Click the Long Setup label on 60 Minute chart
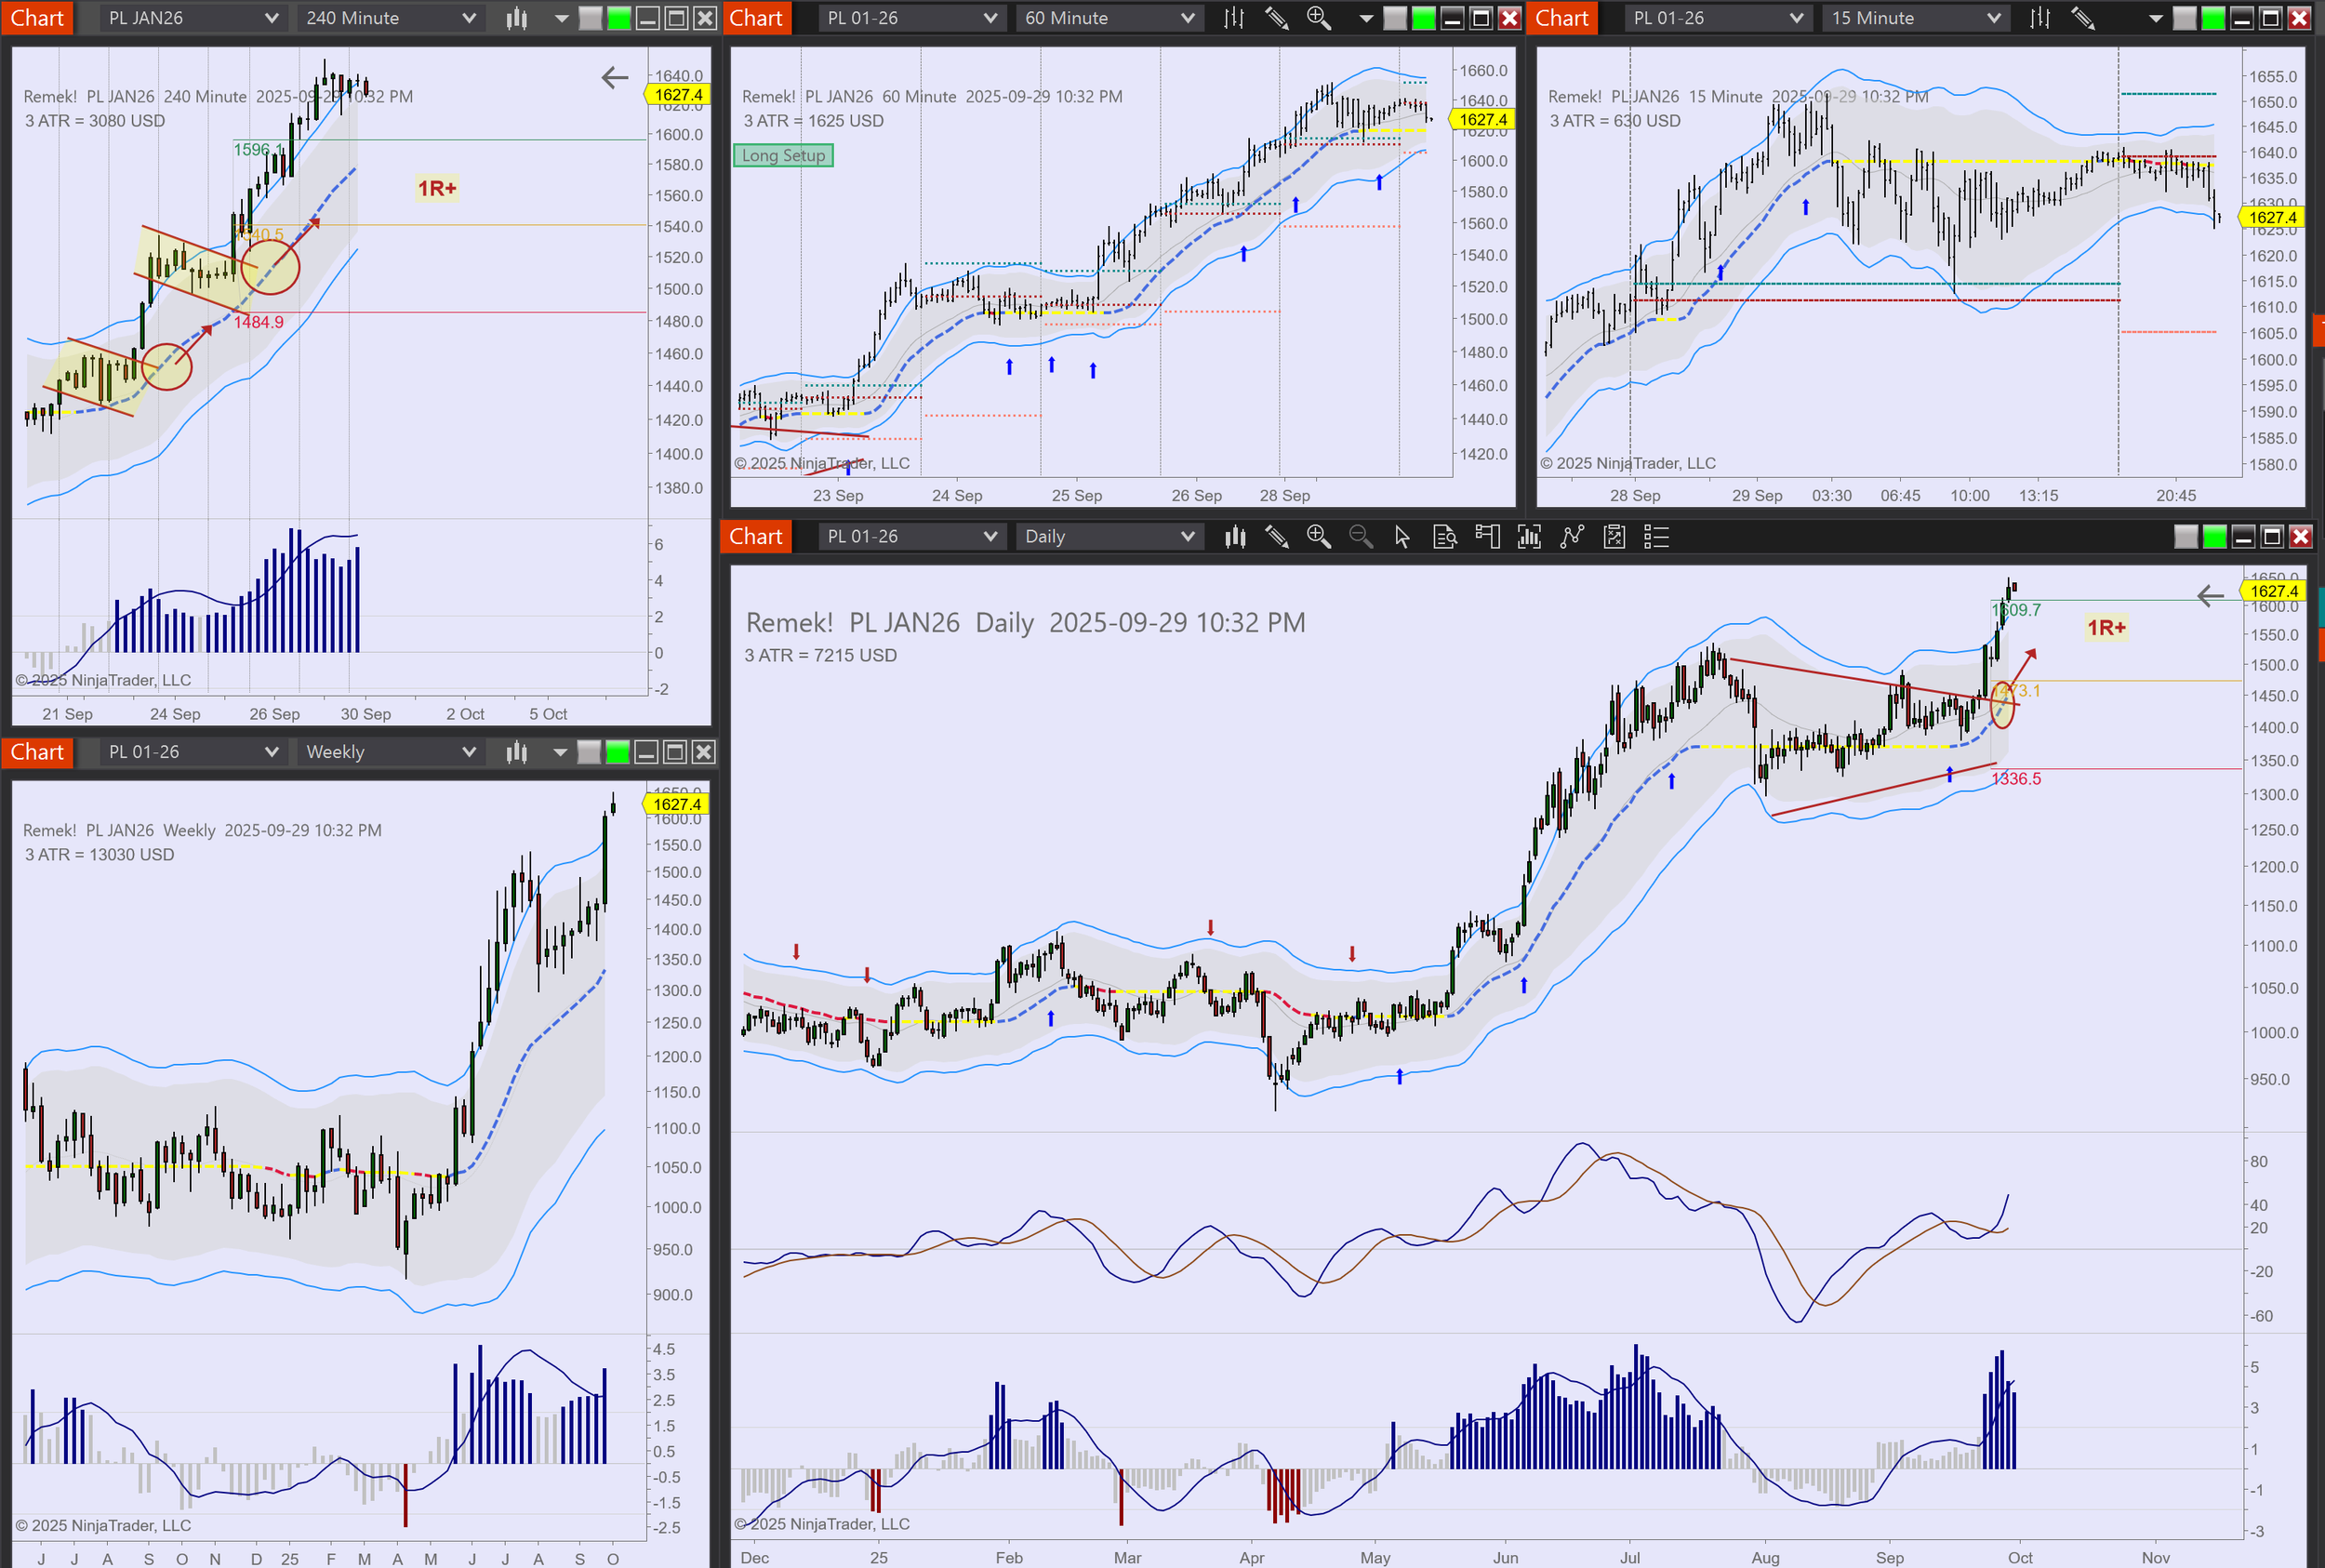This screenshot has width=2325, height=1568. [783, 155]
